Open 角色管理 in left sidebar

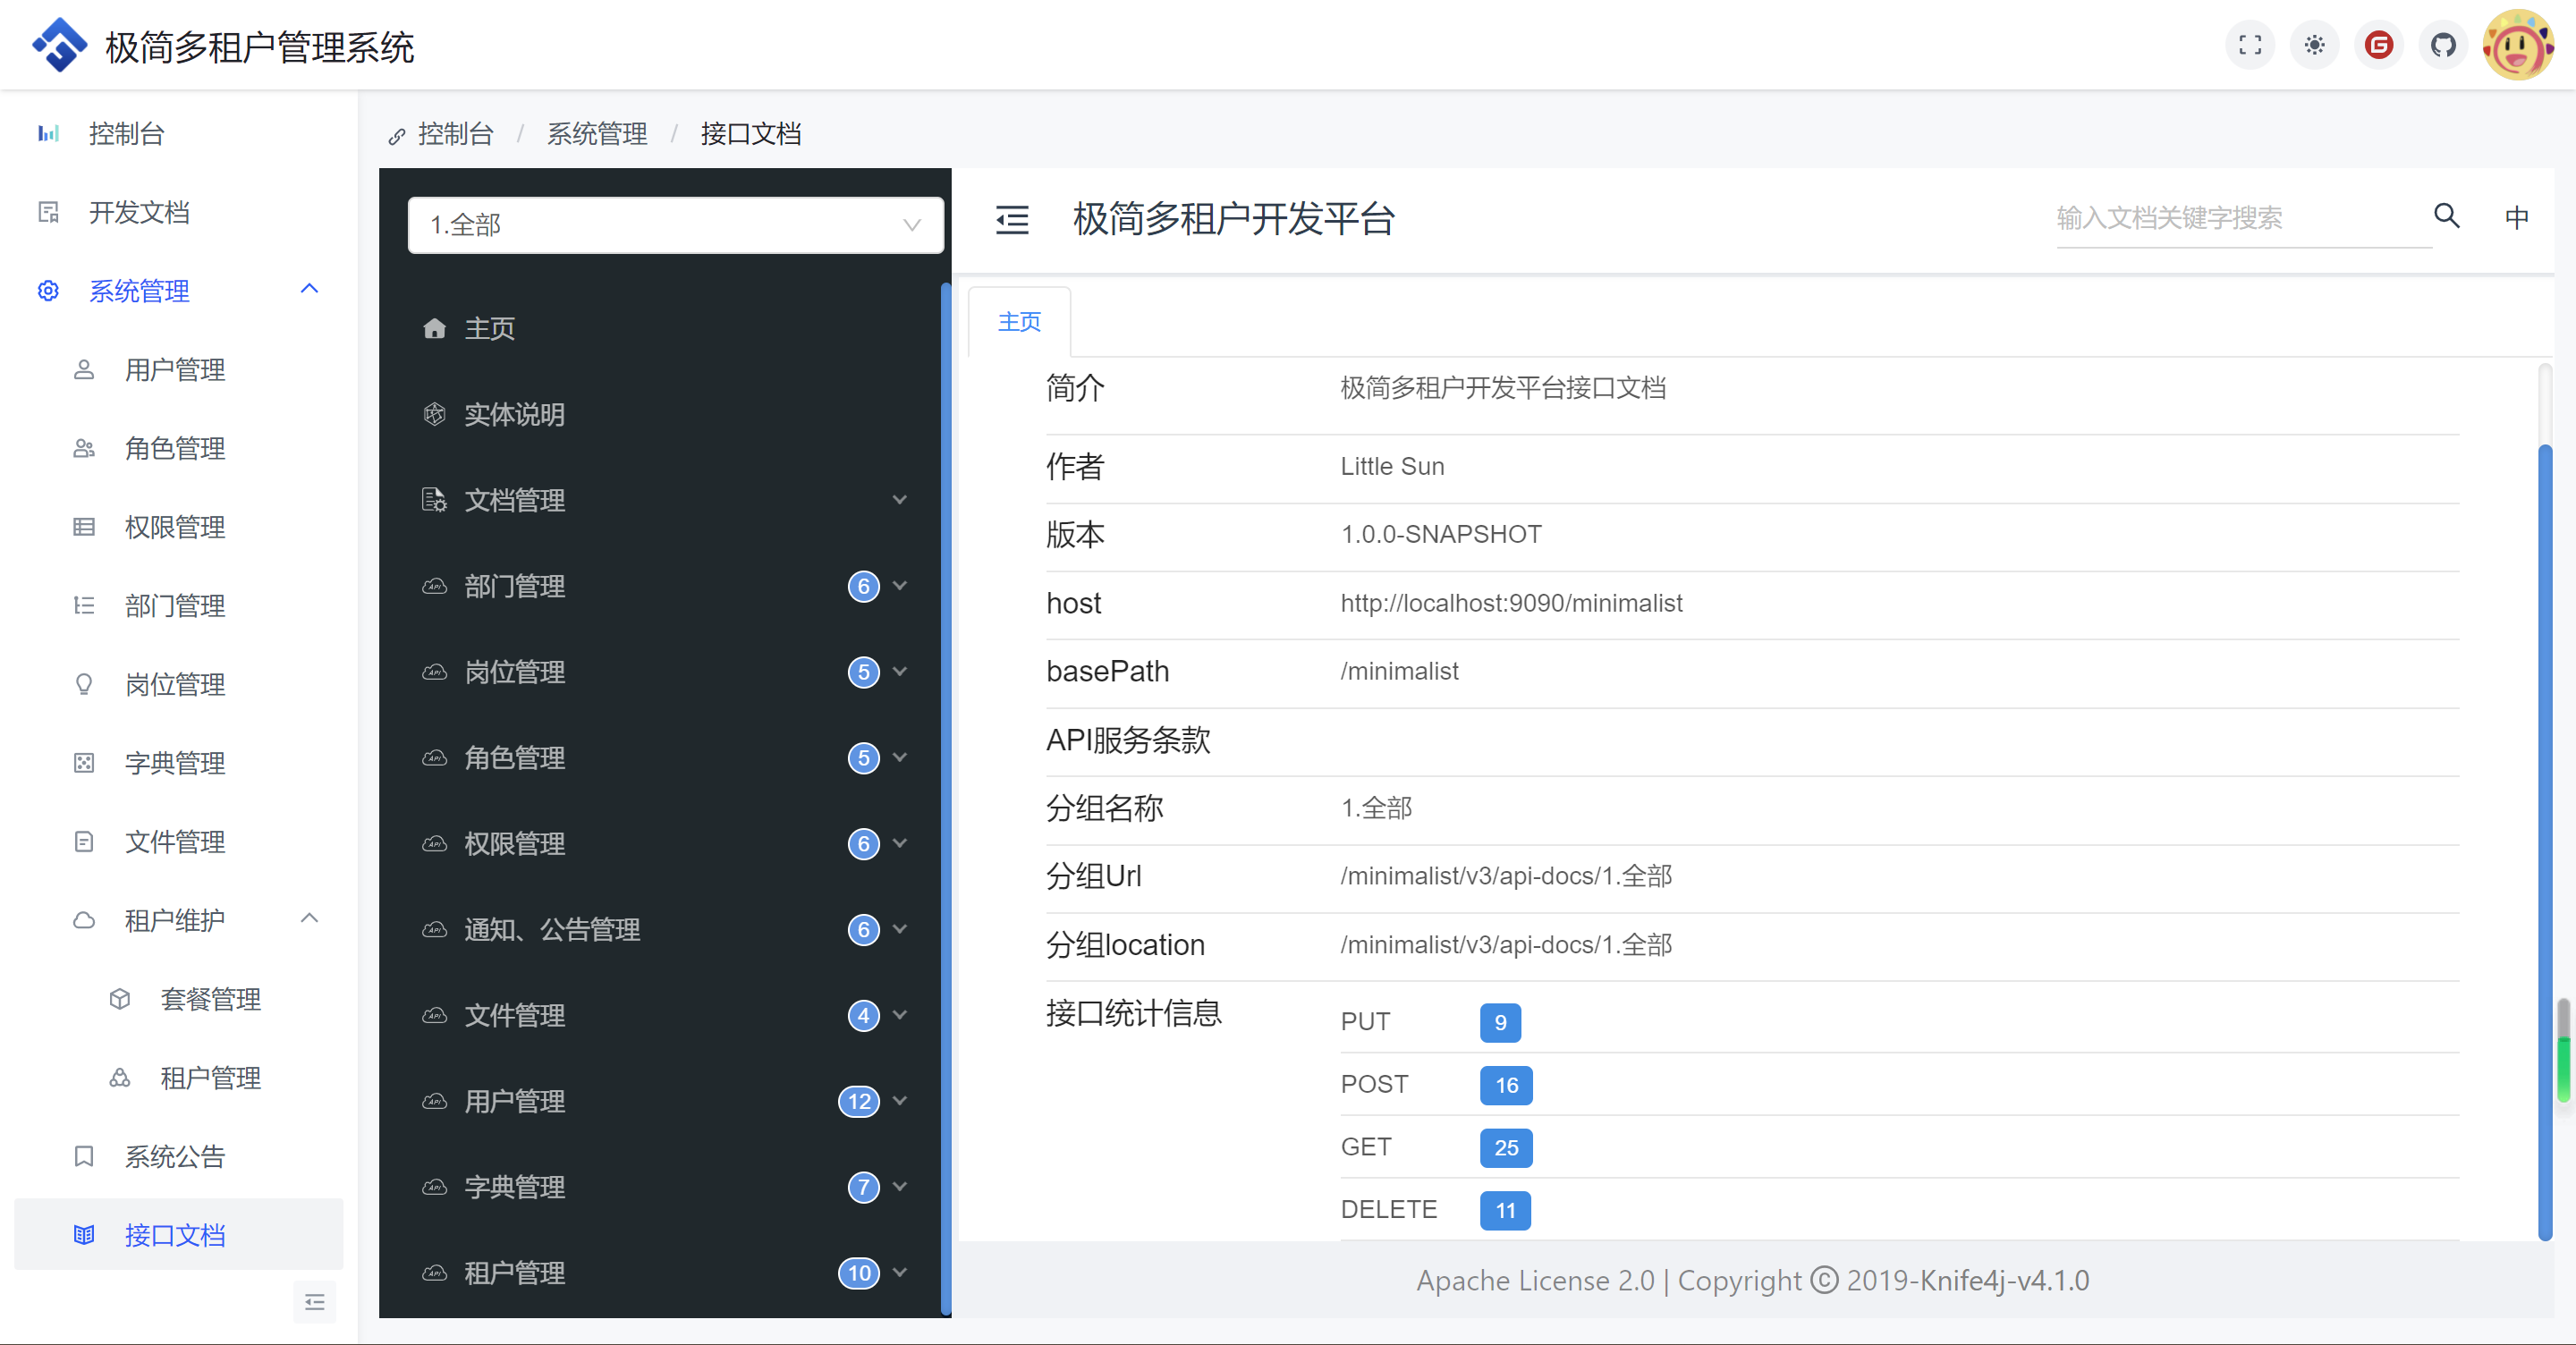pos(175,448)
